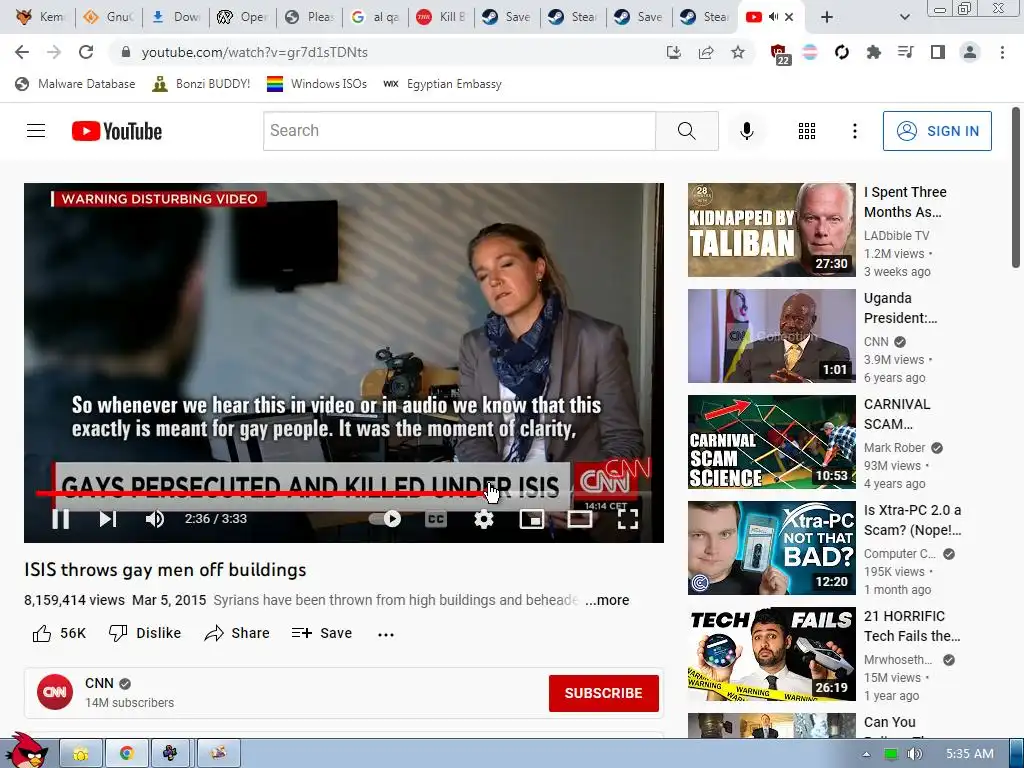
Task: Skip to the next video
Action: [x=108, y=519]
